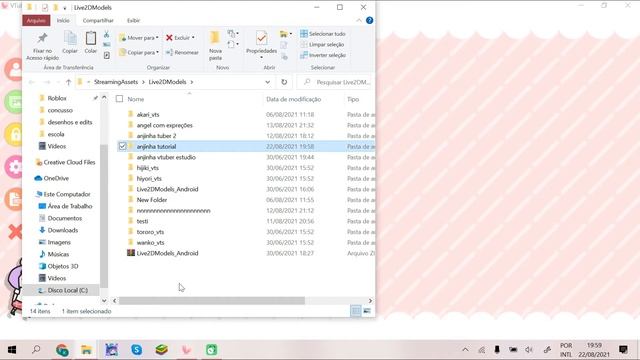Expand the Excluir dropdown arrow
The width and height of the screenshot is (640, 360).
click(193, 38)
